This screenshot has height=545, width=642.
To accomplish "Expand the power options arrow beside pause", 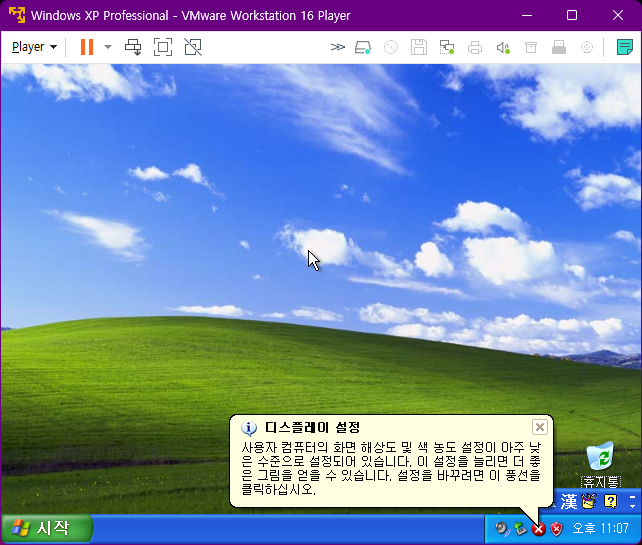I will pyautogui.click(x=108, y=47).
